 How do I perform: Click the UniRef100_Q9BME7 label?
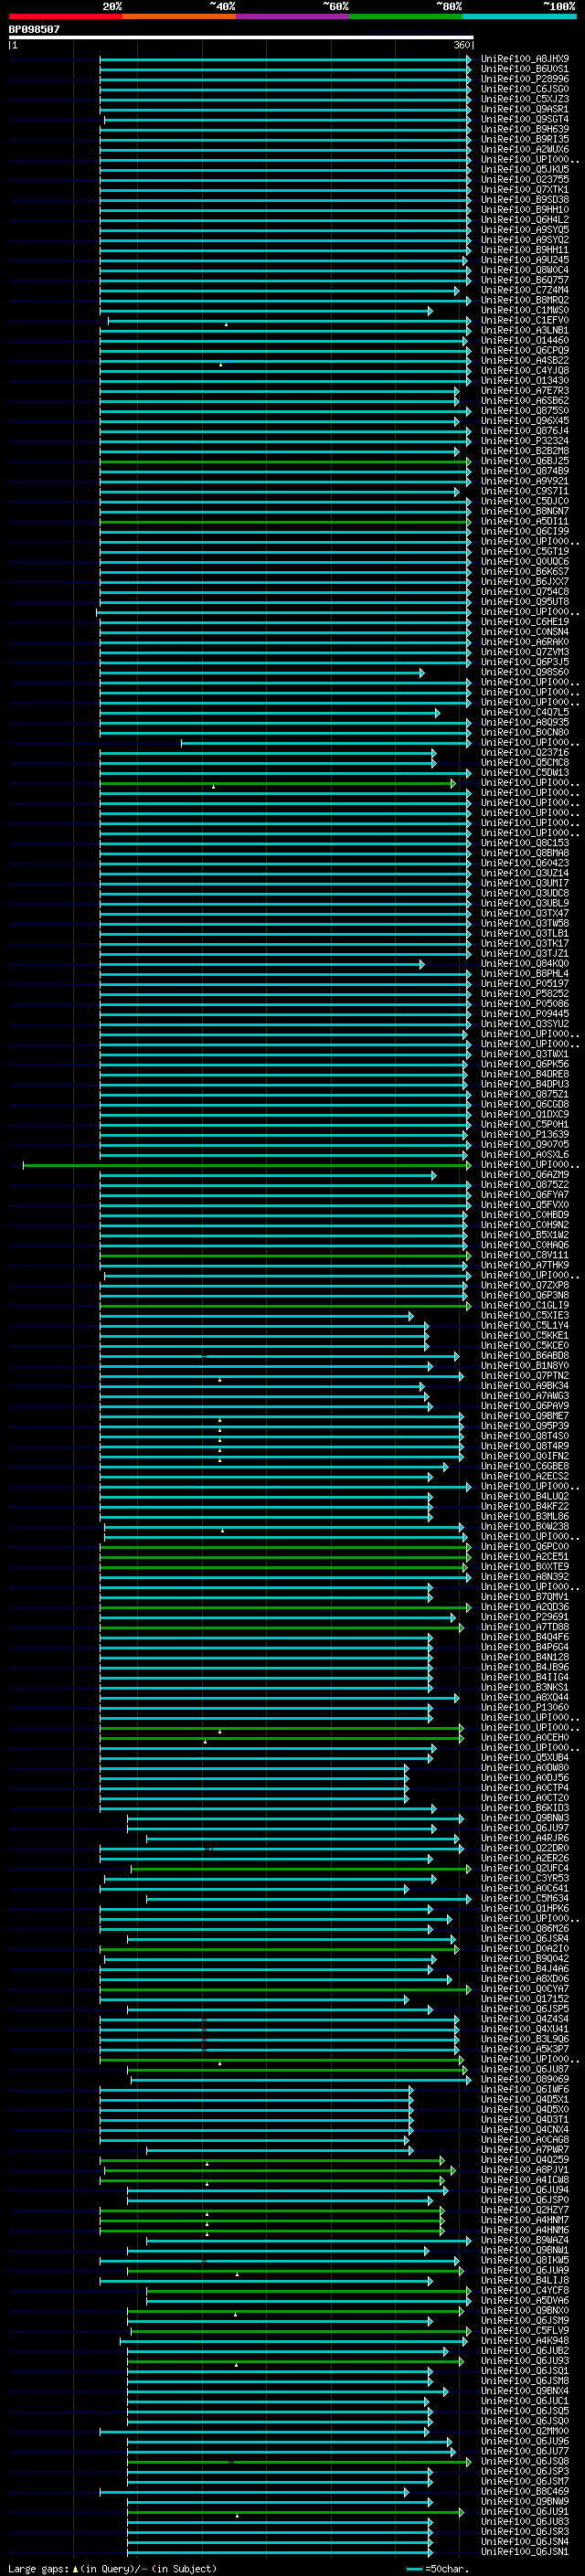[x=524, y=1416]
